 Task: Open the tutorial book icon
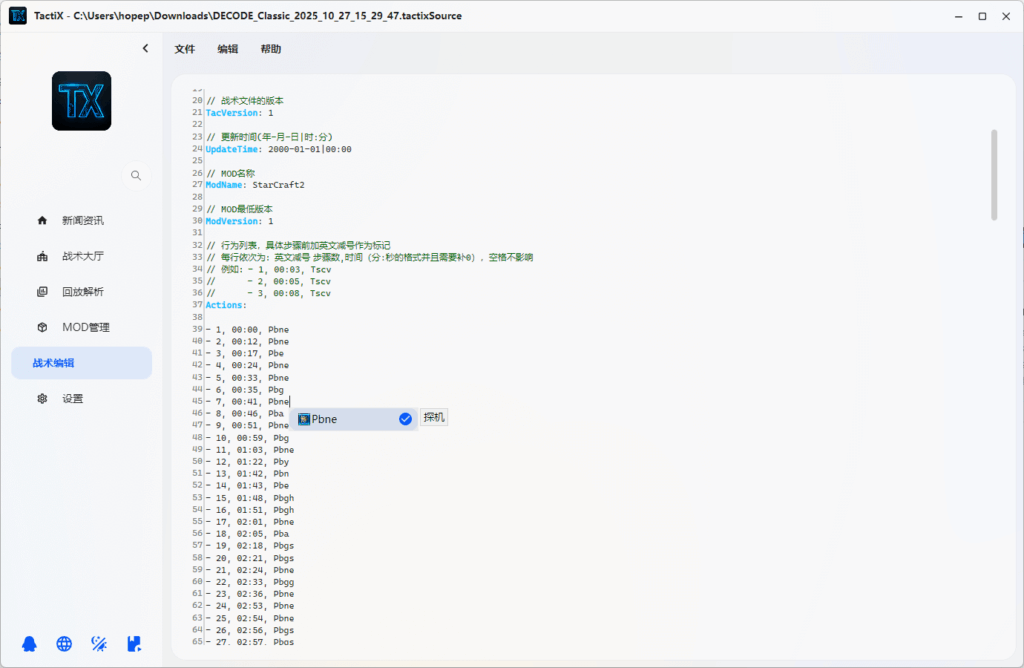(x=133, y=644)
